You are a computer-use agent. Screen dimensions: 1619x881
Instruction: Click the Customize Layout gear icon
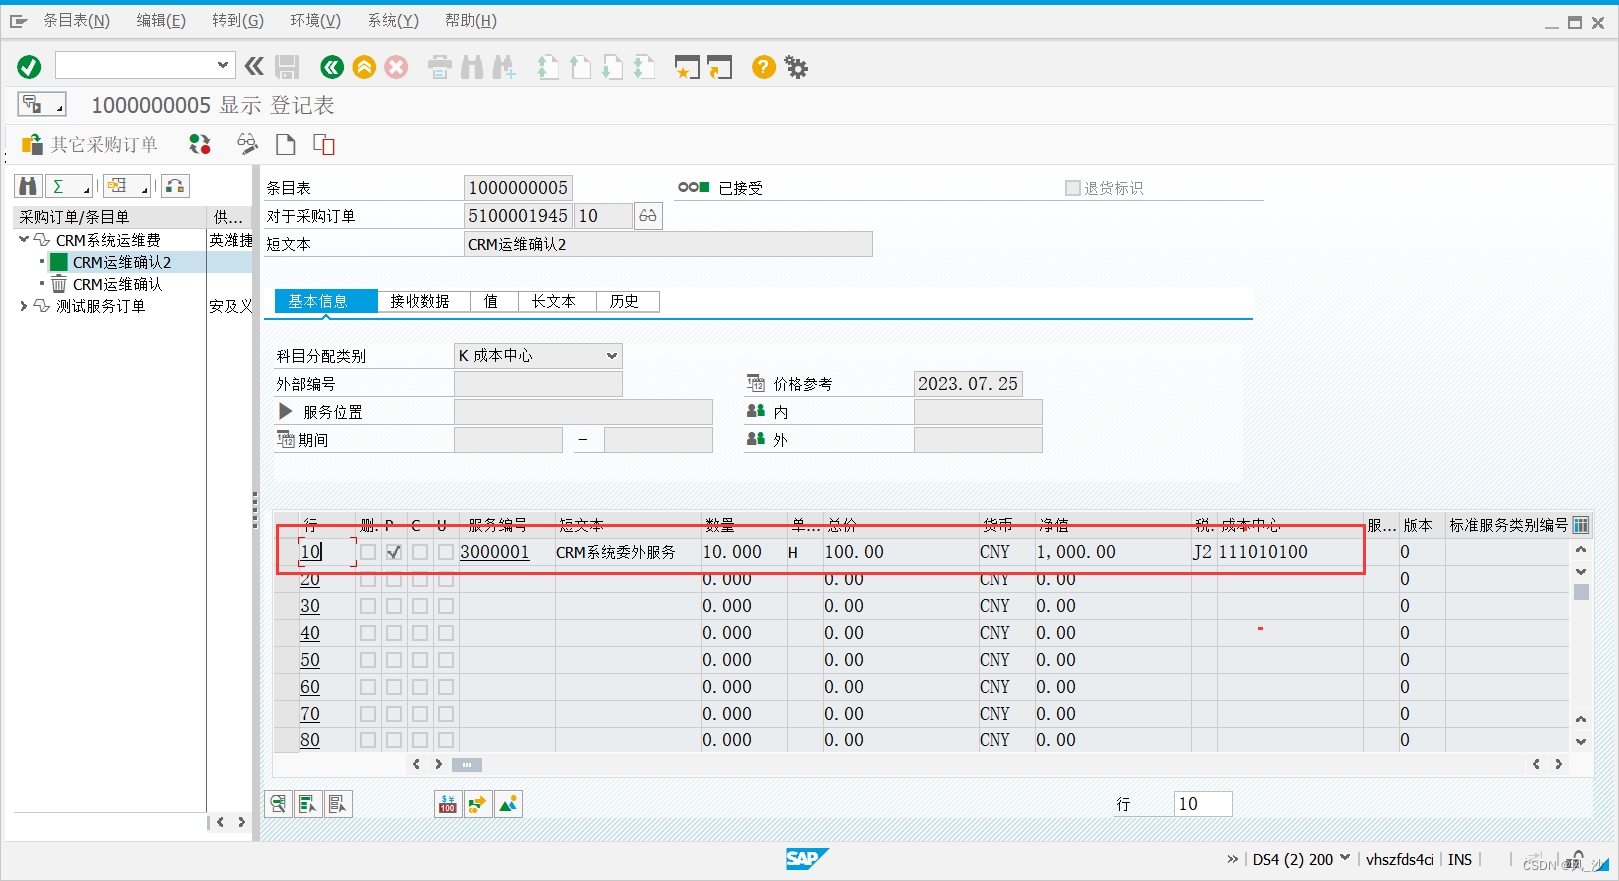796,67
